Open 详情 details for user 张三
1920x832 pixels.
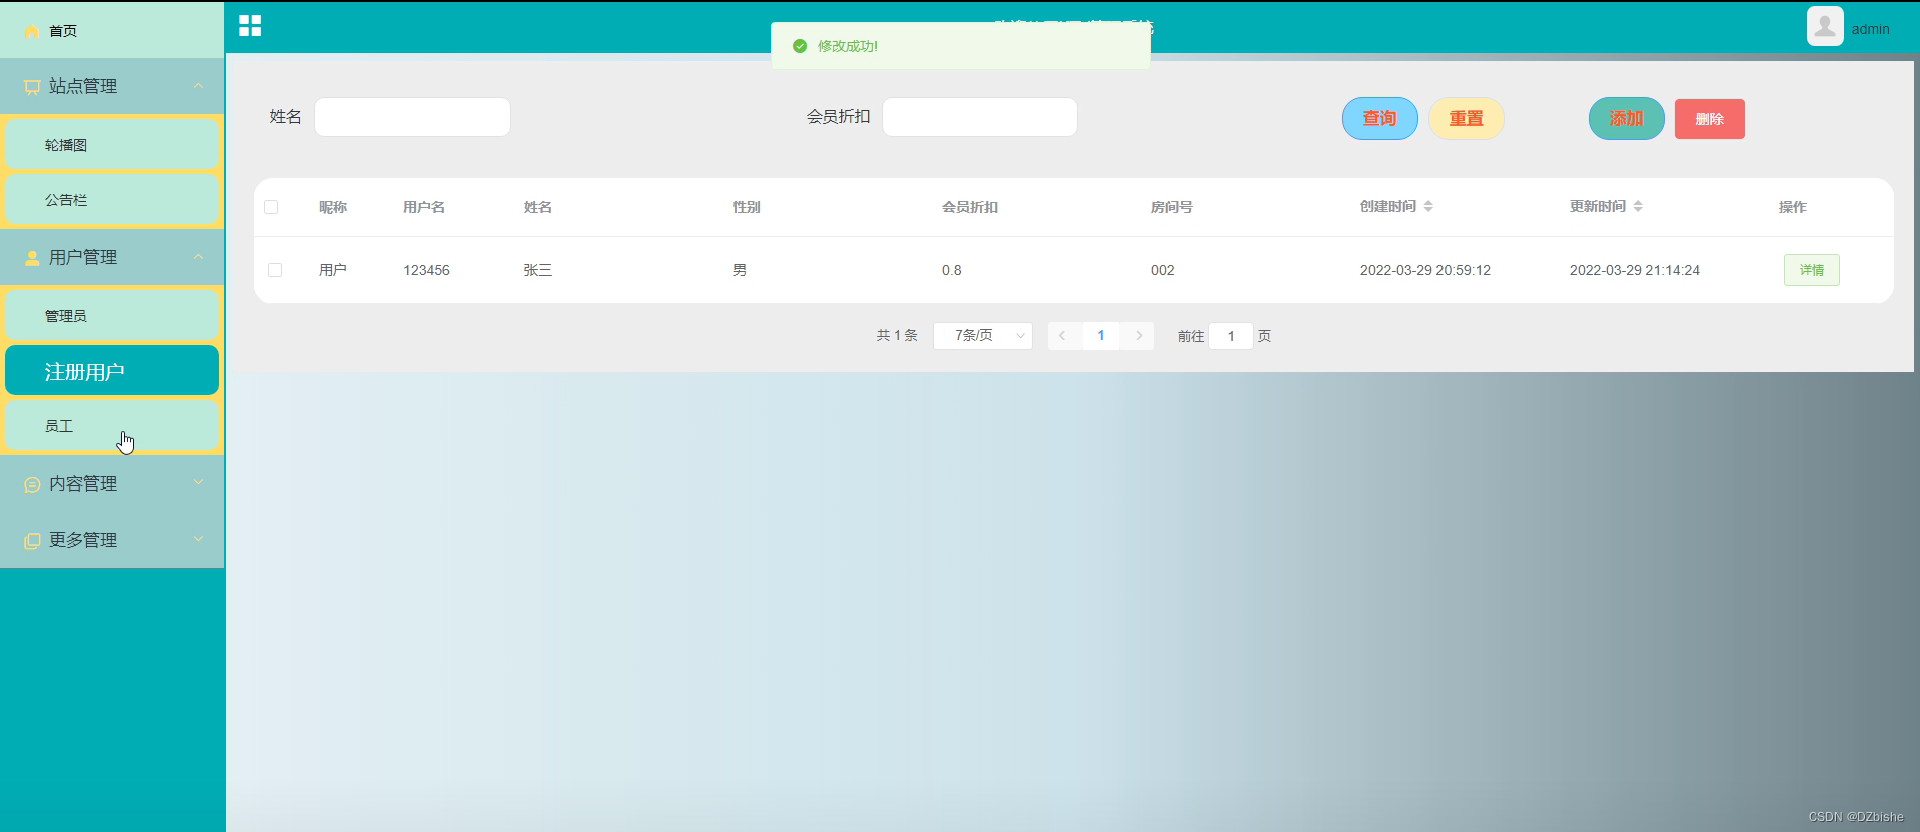pyautogui.click(x=1812, y=270)
